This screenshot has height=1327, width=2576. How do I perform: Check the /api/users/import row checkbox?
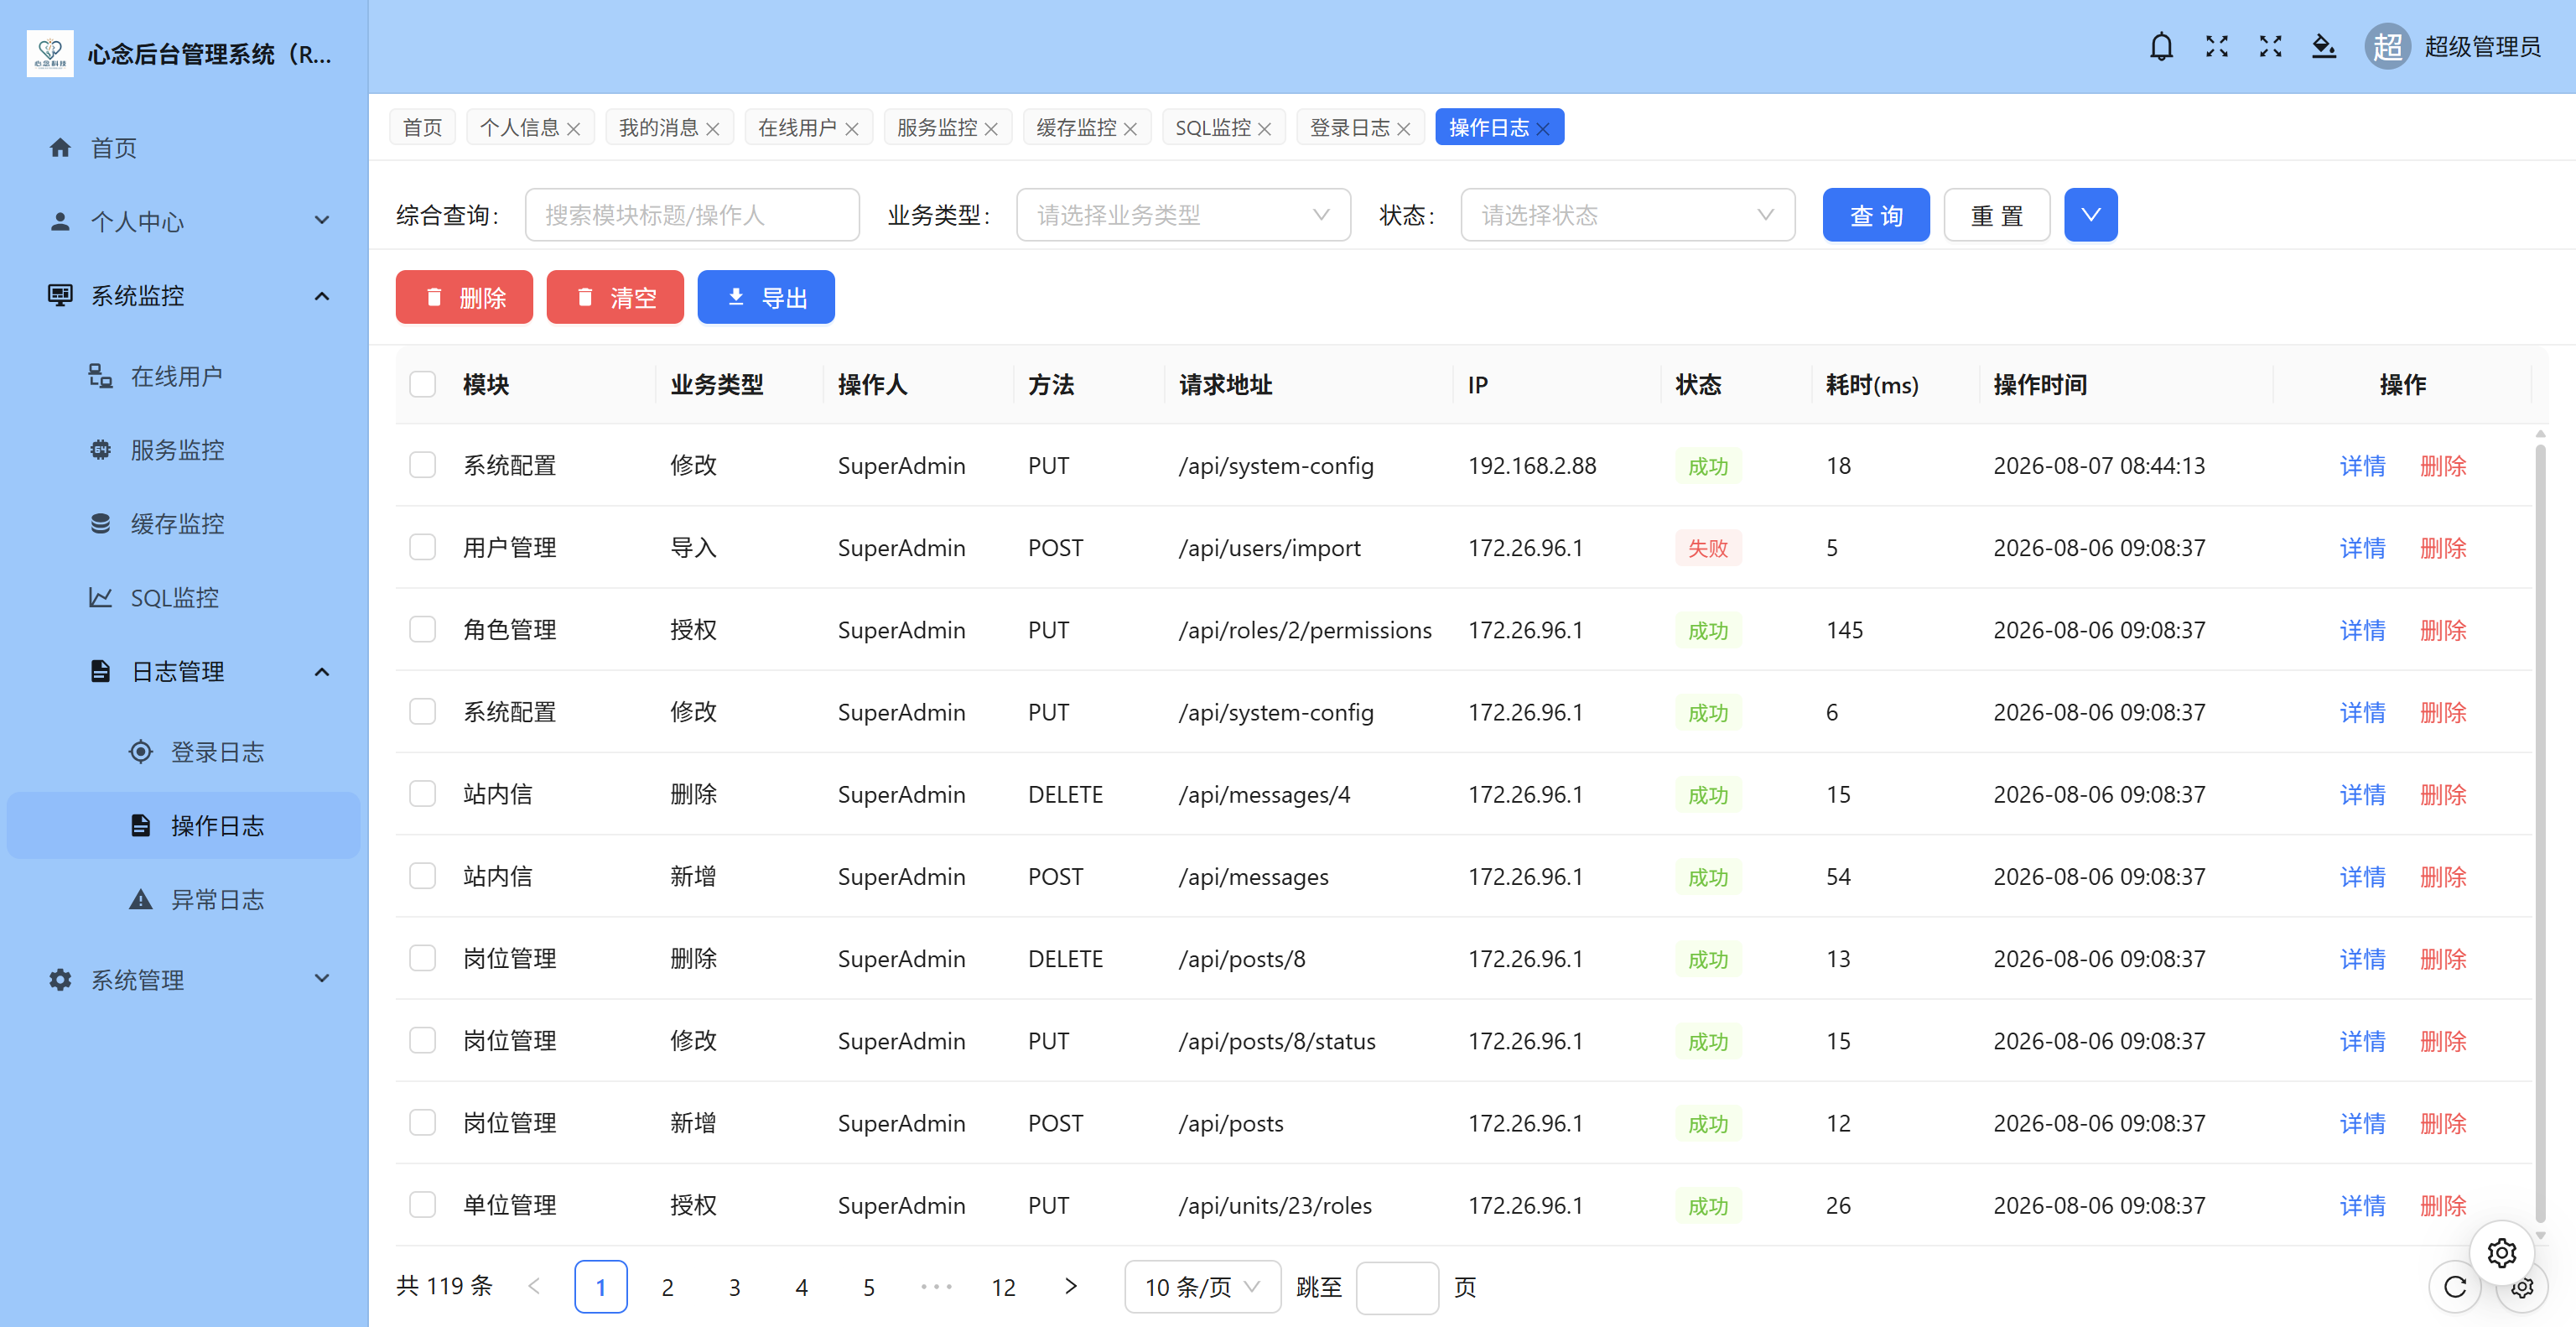point(422,548)
